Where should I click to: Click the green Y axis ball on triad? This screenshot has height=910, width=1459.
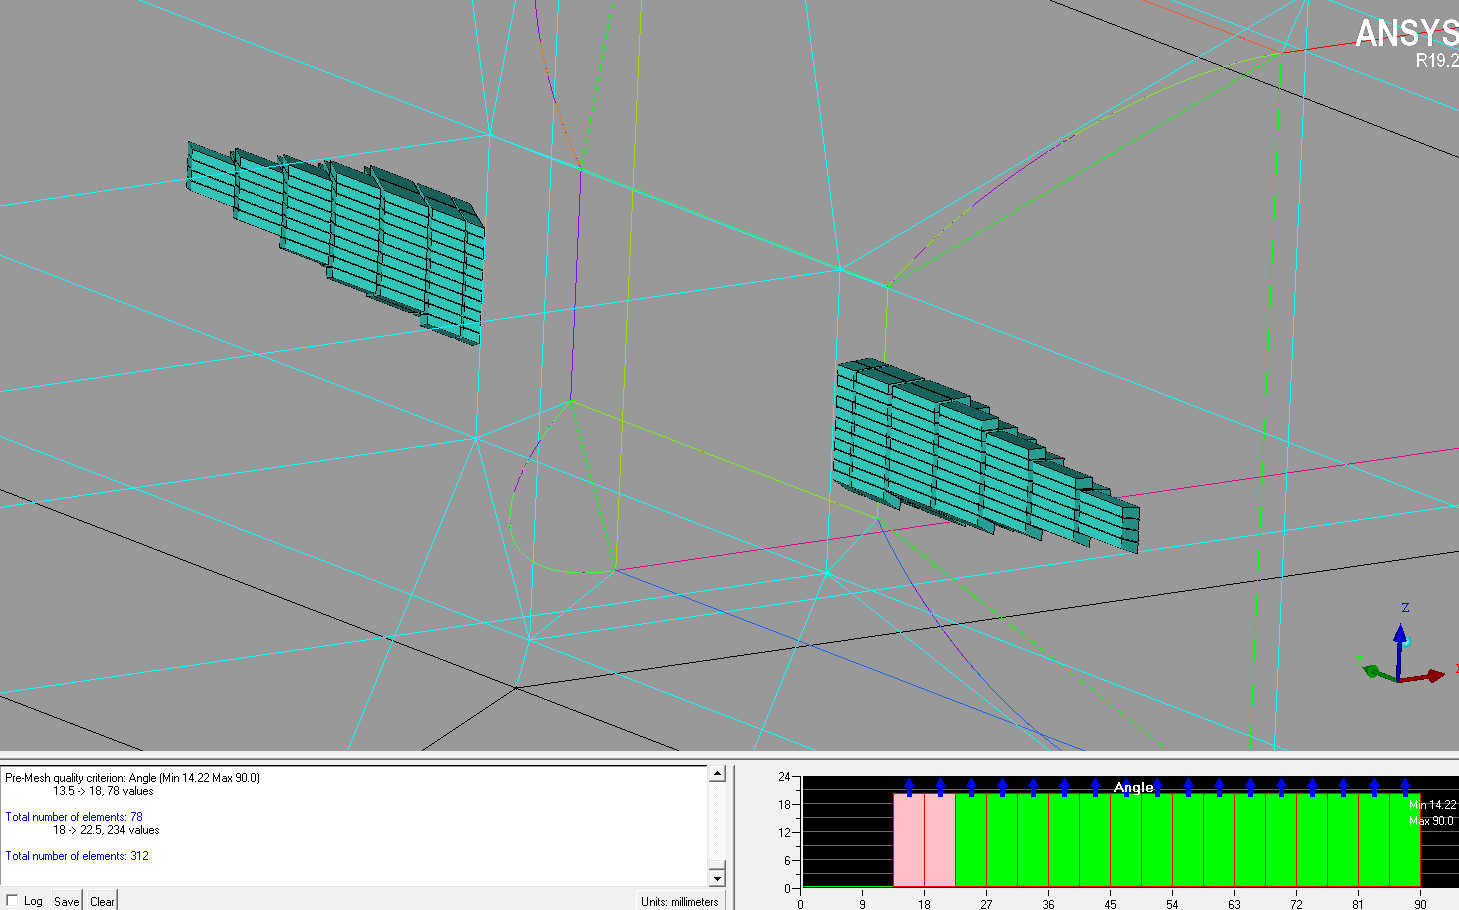[x=1372, y=670]
